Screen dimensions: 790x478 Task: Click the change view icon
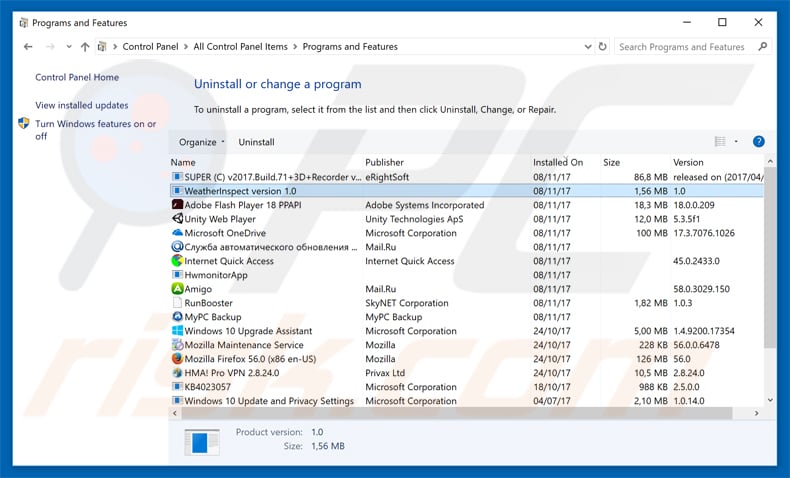pos(720,142)
